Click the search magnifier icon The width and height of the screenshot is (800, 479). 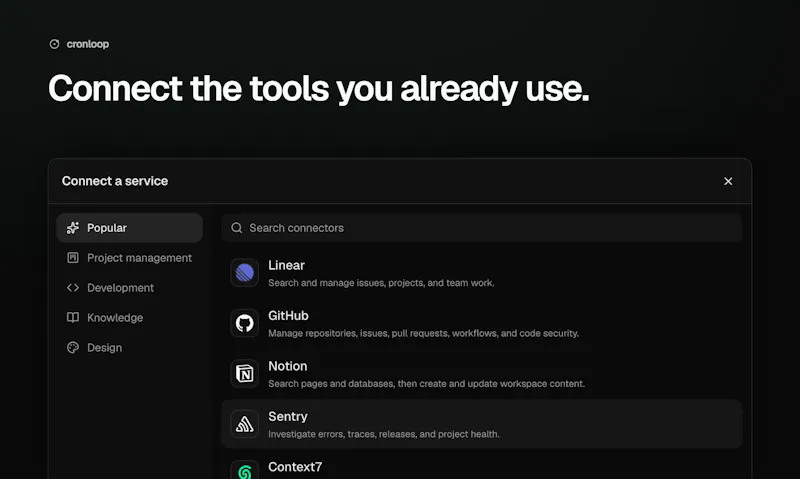click(237, 228)
